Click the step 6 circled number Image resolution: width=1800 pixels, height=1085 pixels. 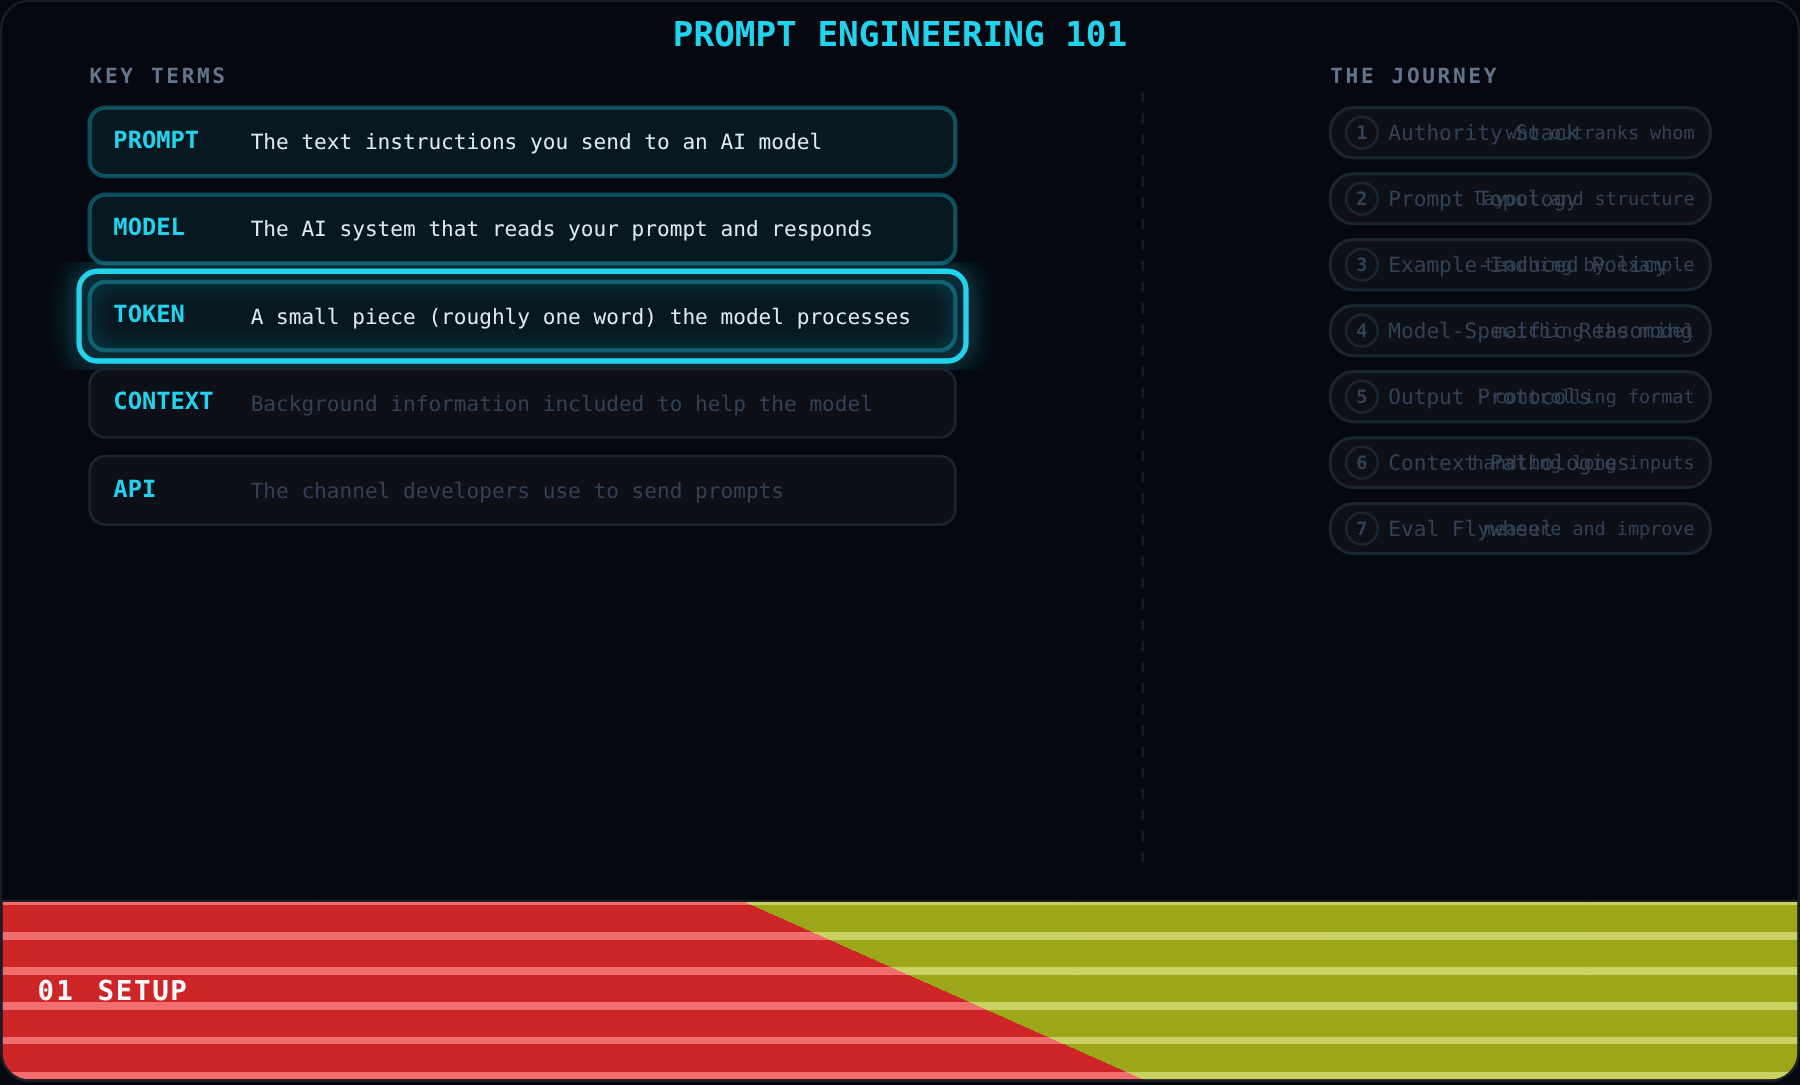click(1361, 463)
